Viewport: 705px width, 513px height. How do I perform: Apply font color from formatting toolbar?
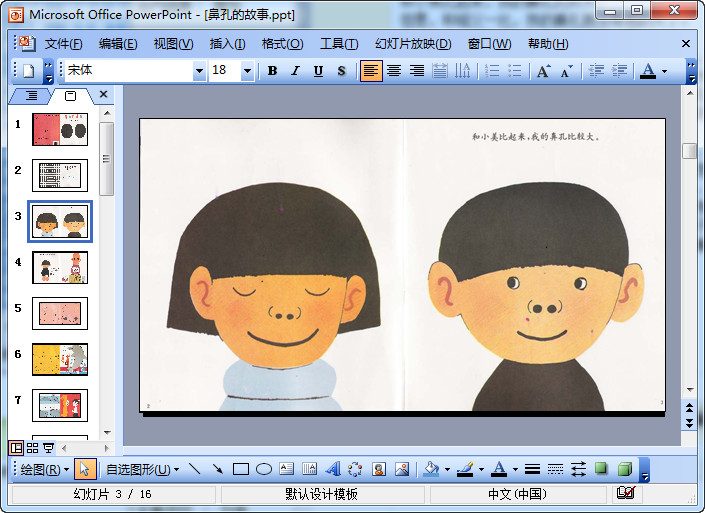point(648,71)
